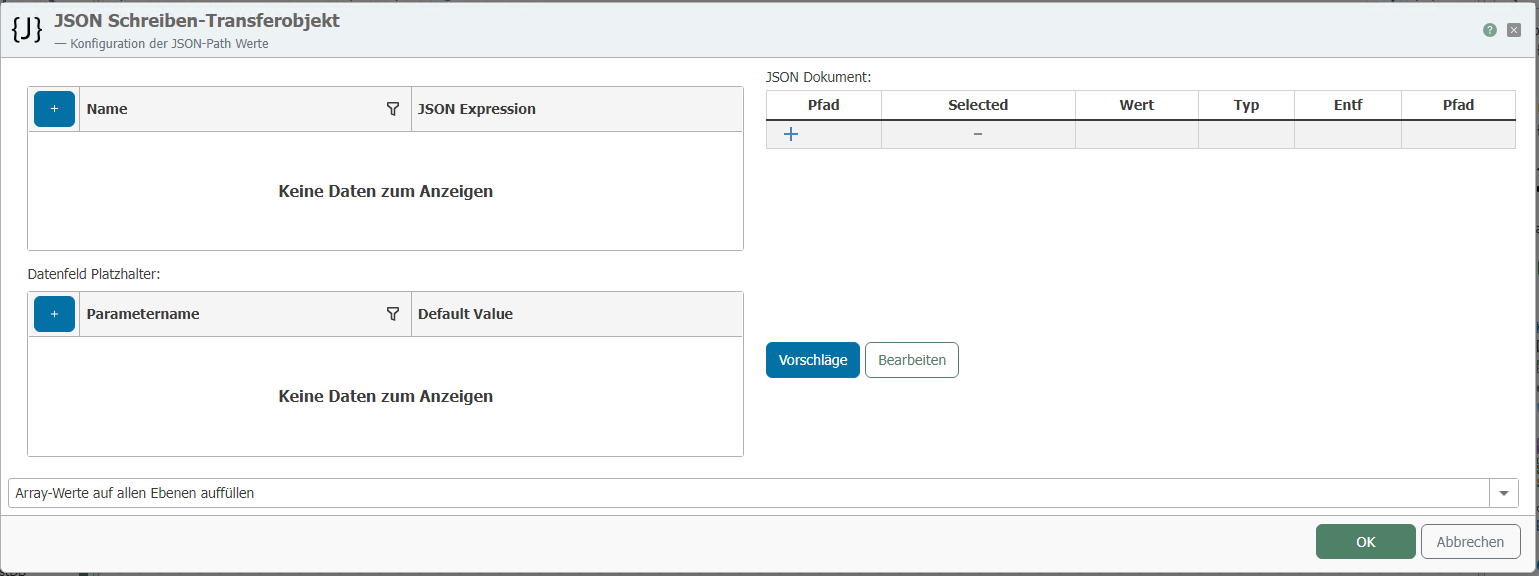The image size is (1539, 576).
Task: Click the Bearbeiten button
Action: click(x=911, y=359)
